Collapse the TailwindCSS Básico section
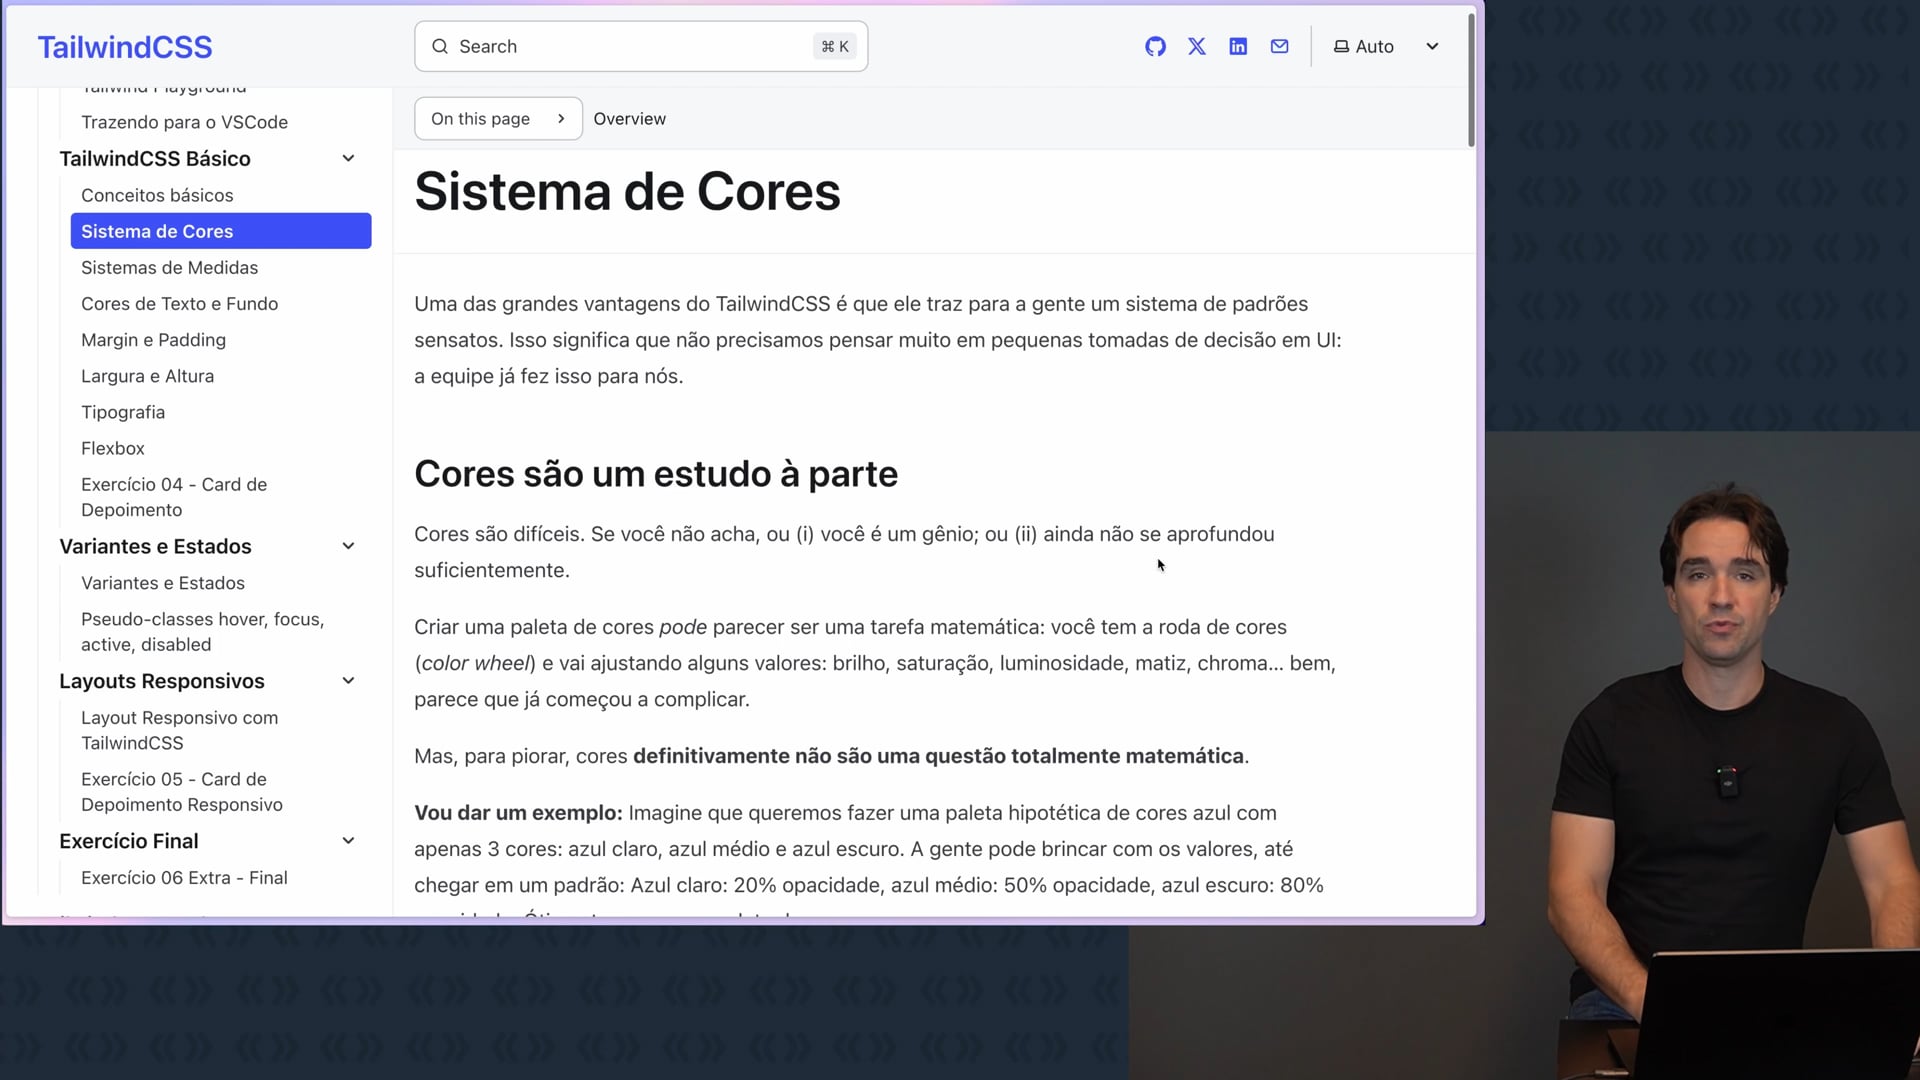 pos(348,159)
